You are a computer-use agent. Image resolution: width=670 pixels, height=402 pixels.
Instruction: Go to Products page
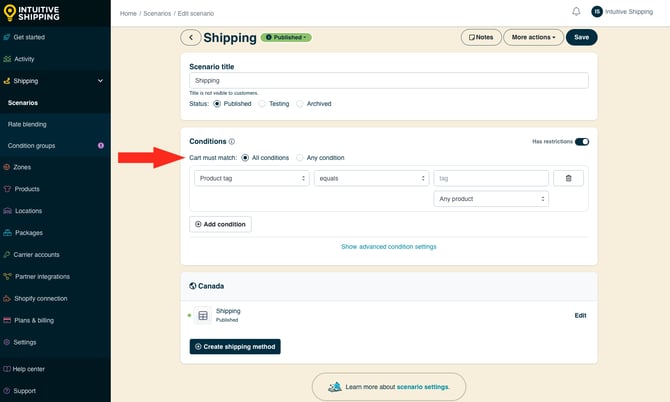pos(27,189)
